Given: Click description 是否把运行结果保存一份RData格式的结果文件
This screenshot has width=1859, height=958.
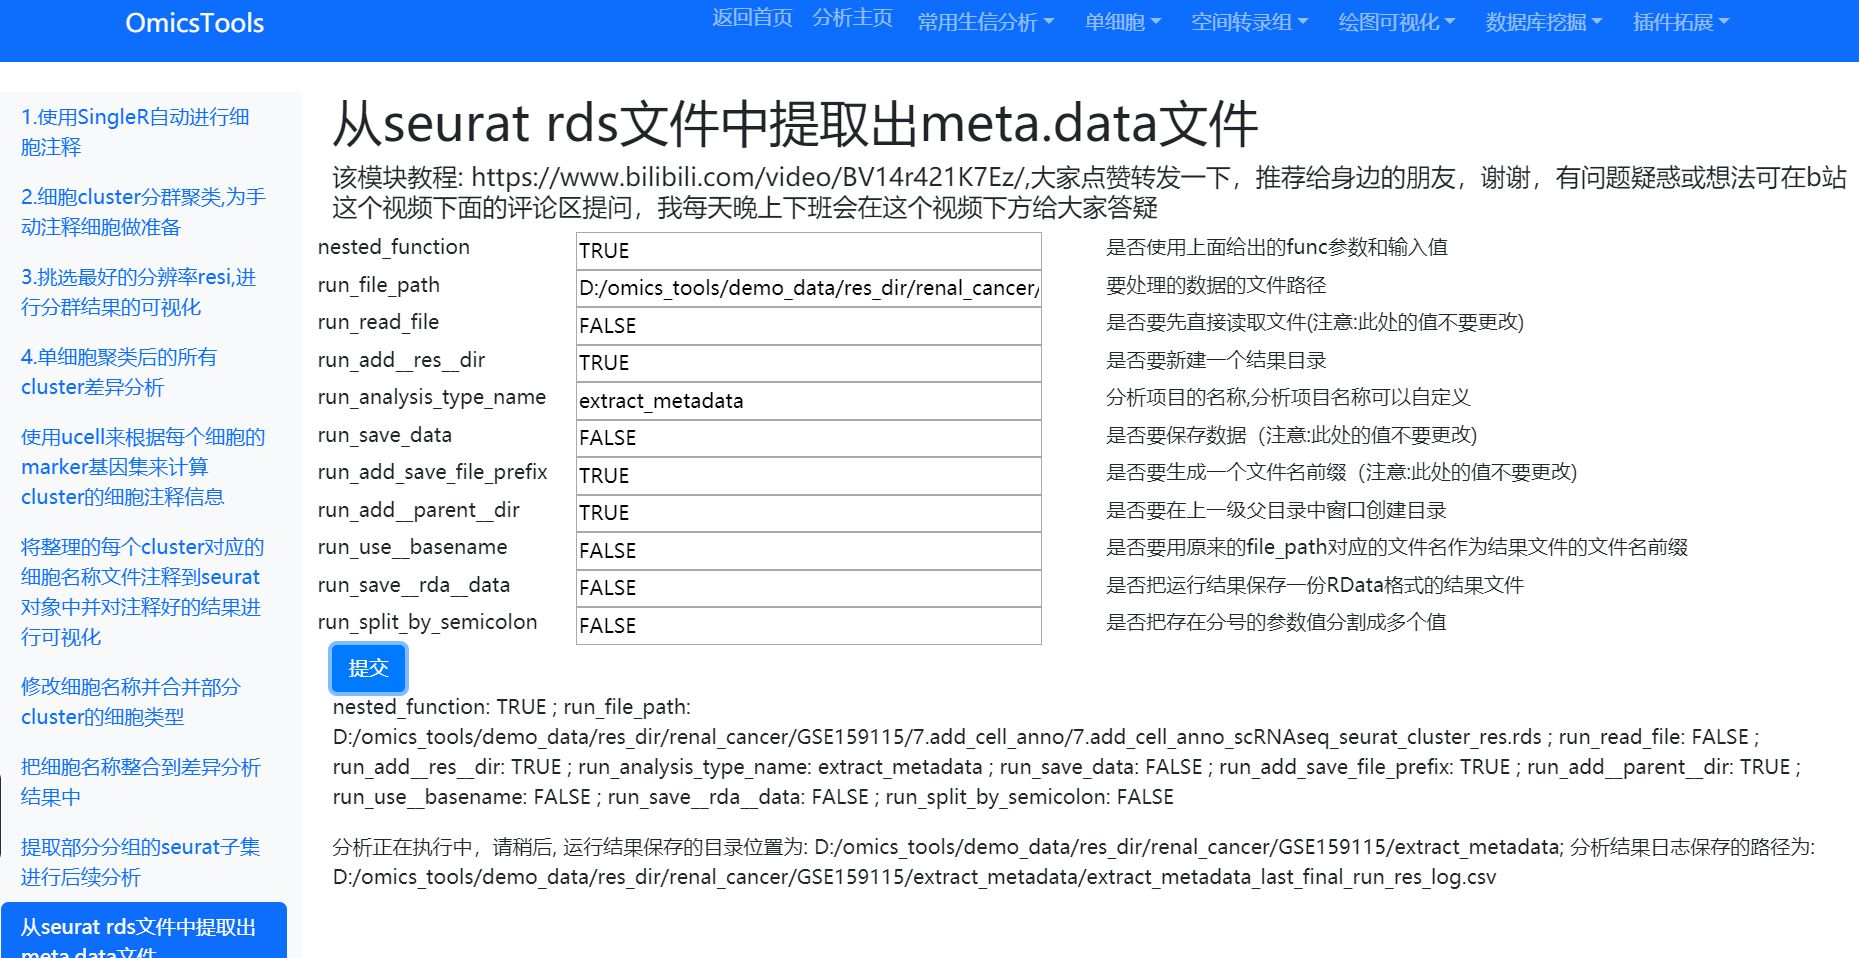Looking at the screenshot, I should click(x=1315, y=585).
